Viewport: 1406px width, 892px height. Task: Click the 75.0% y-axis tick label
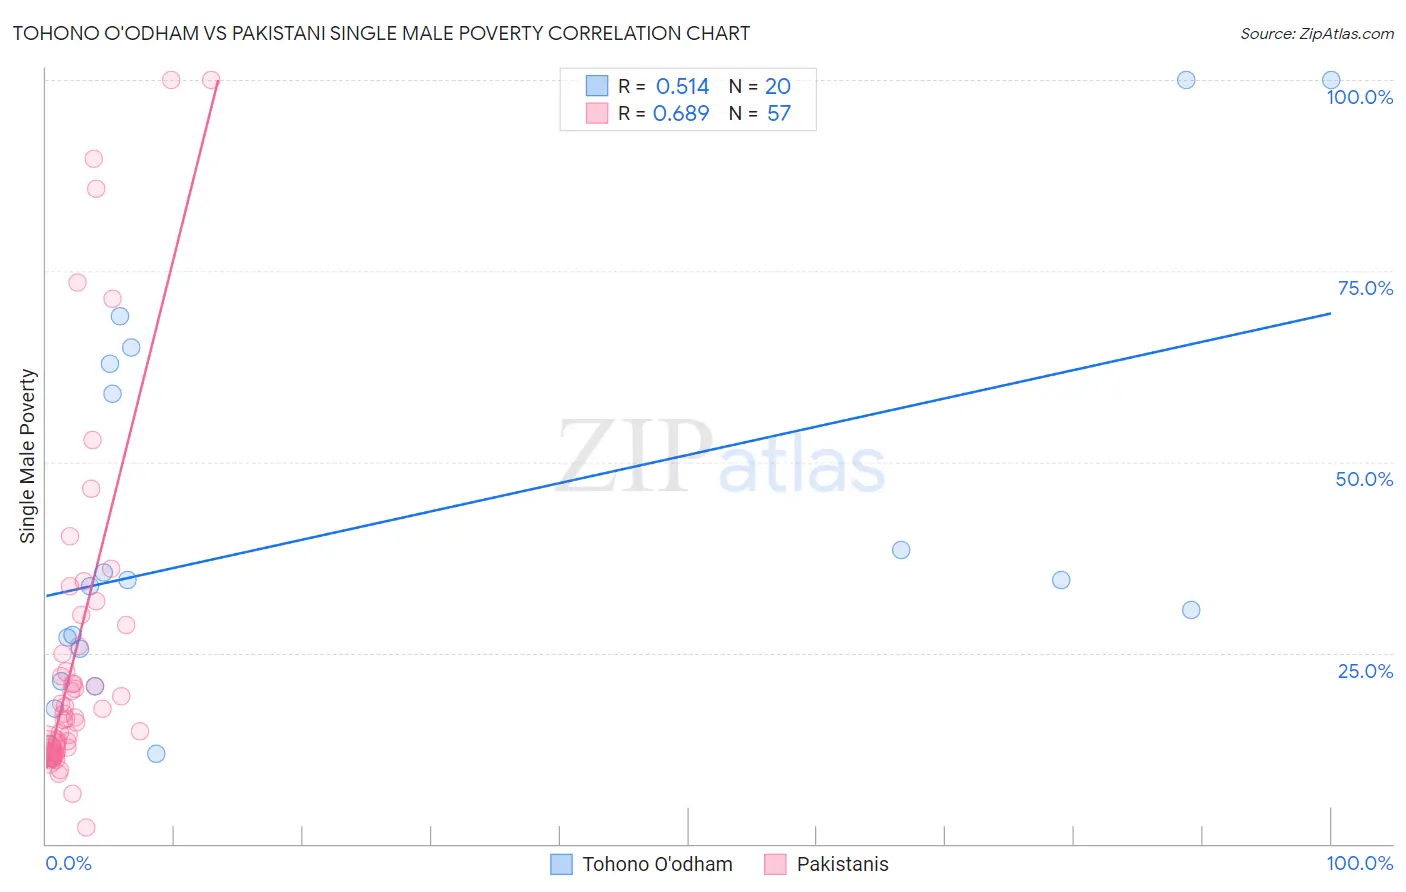point(1365,288)
